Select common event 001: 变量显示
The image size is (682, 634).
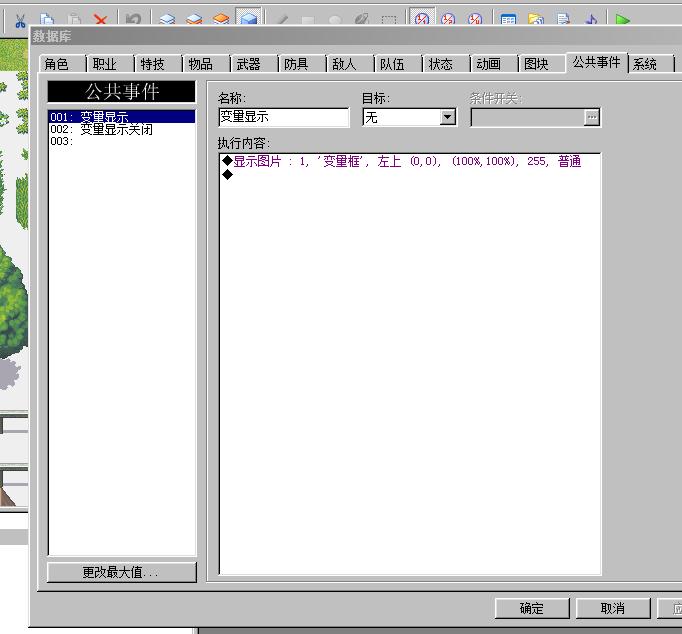(x=121, y=117)
